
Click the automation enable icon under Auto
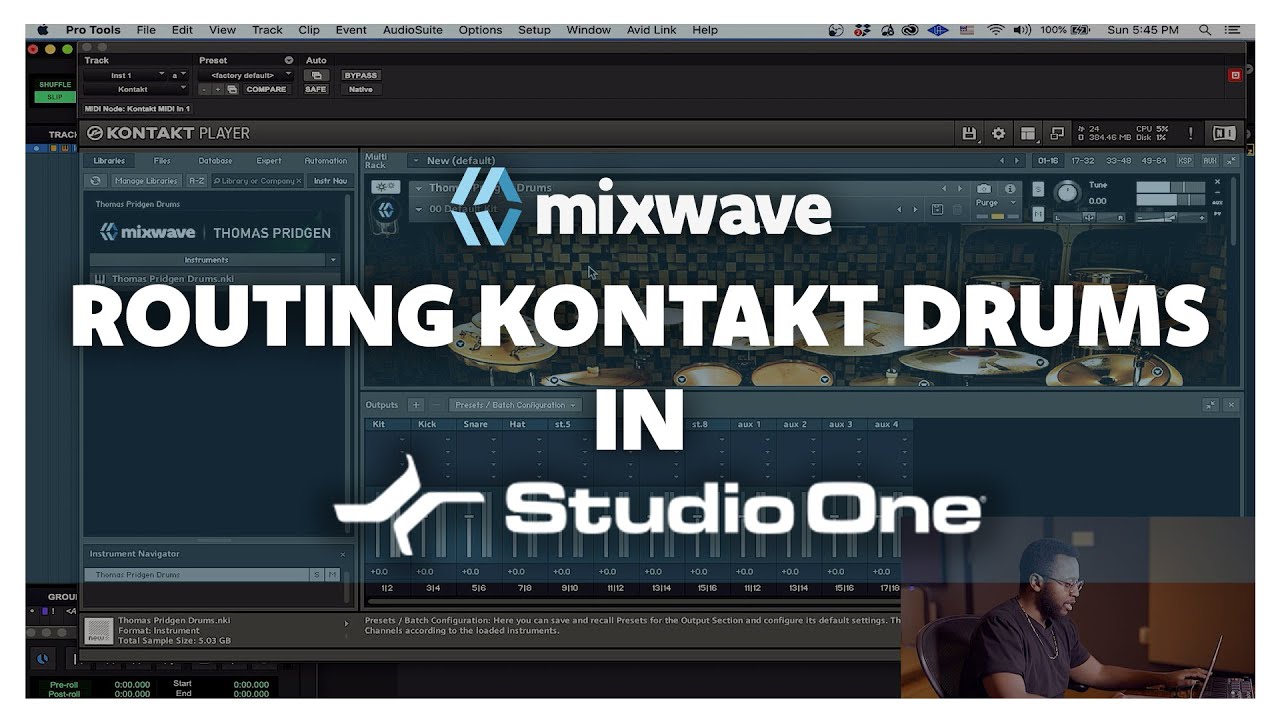[x=316, y=75]
